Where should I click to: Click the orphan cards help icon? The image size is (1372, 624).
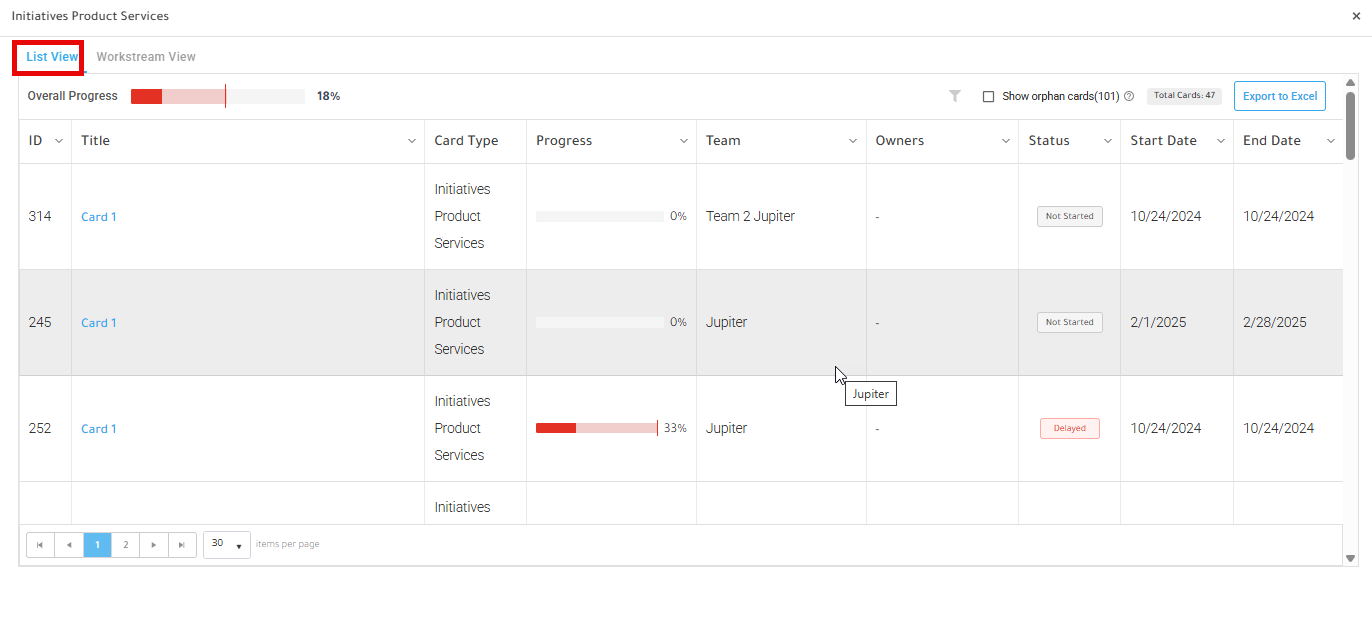click(x=1129, y=96)
